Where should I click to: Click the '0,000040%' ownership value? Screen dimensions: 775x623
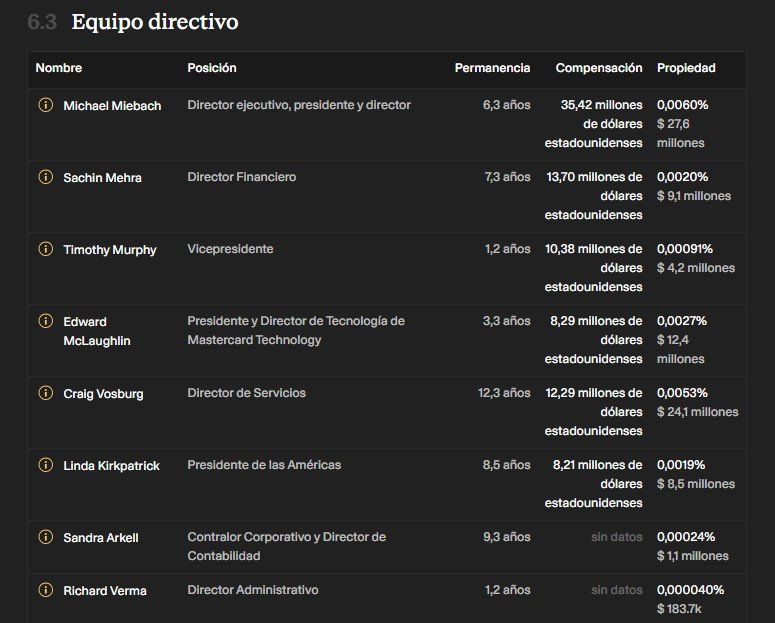coord(690,590)
